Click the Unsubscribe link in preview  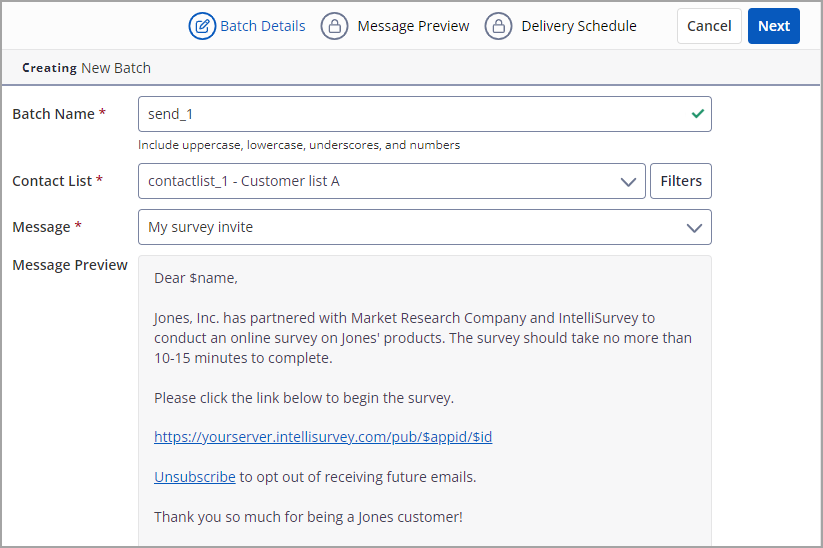(x=195, y=477)
